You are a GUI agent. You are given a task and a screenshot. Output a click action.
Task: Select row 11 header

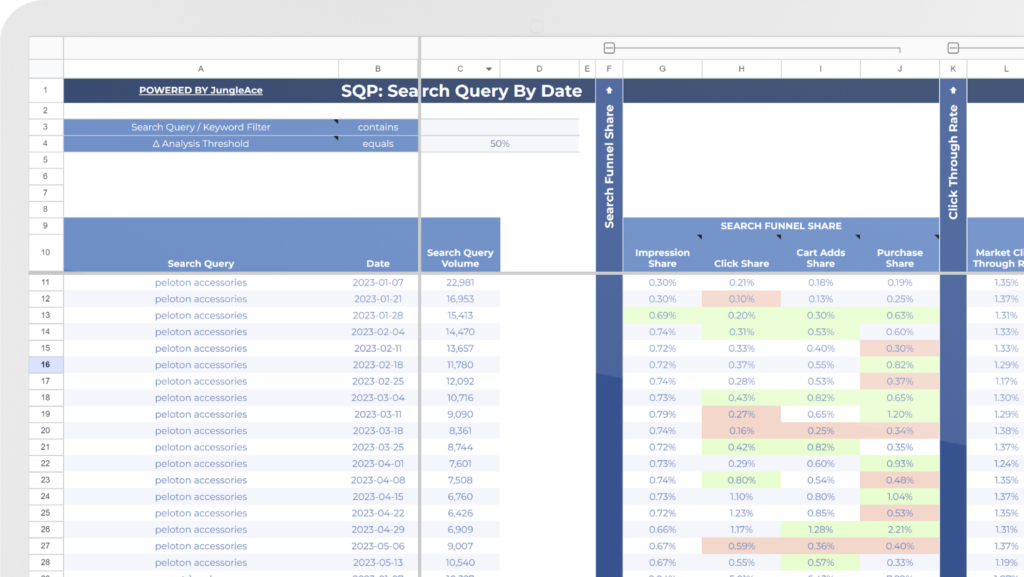[46, 283]
